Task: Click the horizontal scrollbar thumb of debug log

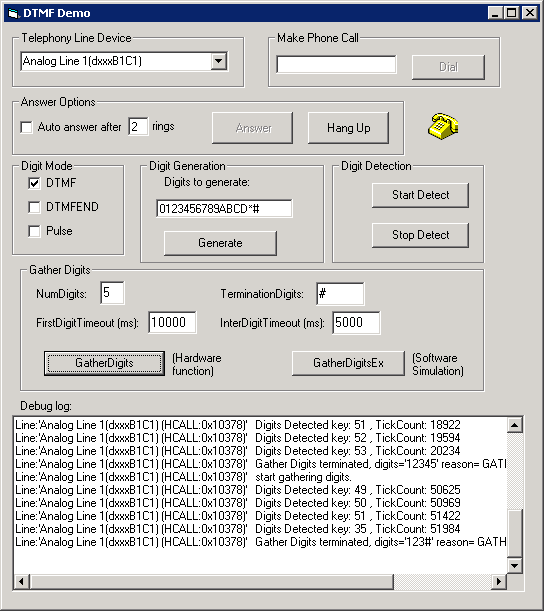Action: click(211, 581)
